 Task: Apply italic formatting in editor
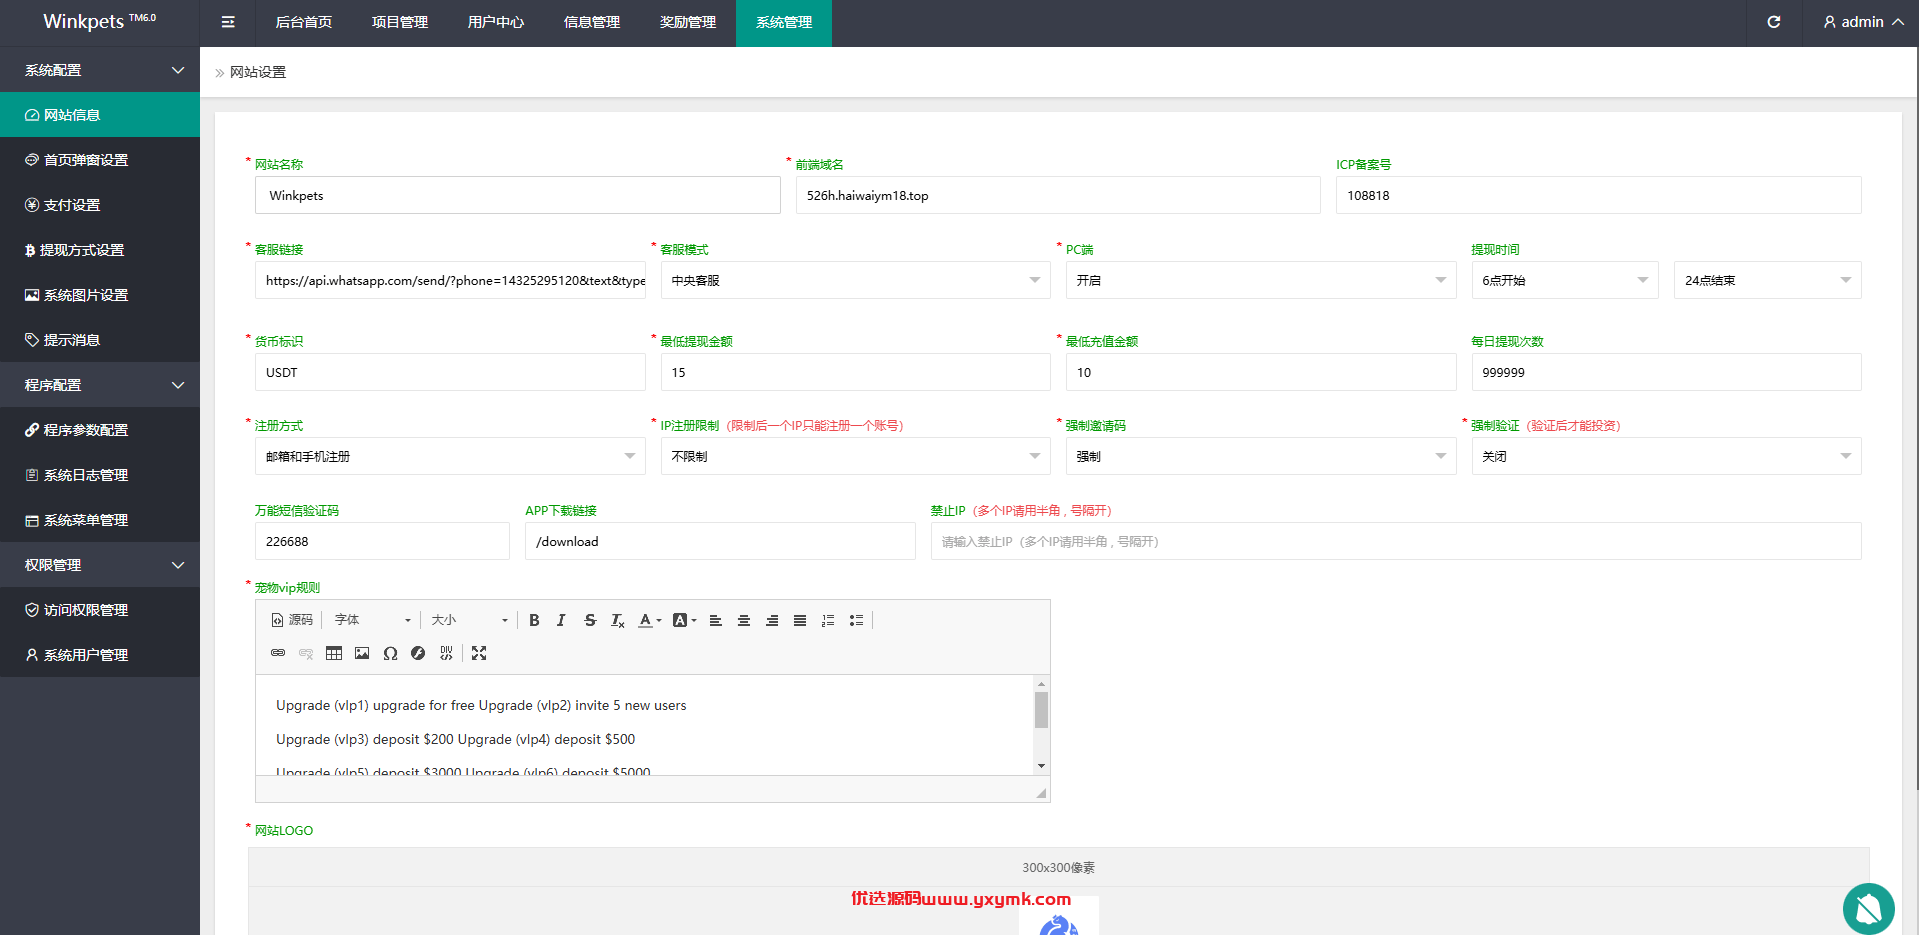(561, 620)
